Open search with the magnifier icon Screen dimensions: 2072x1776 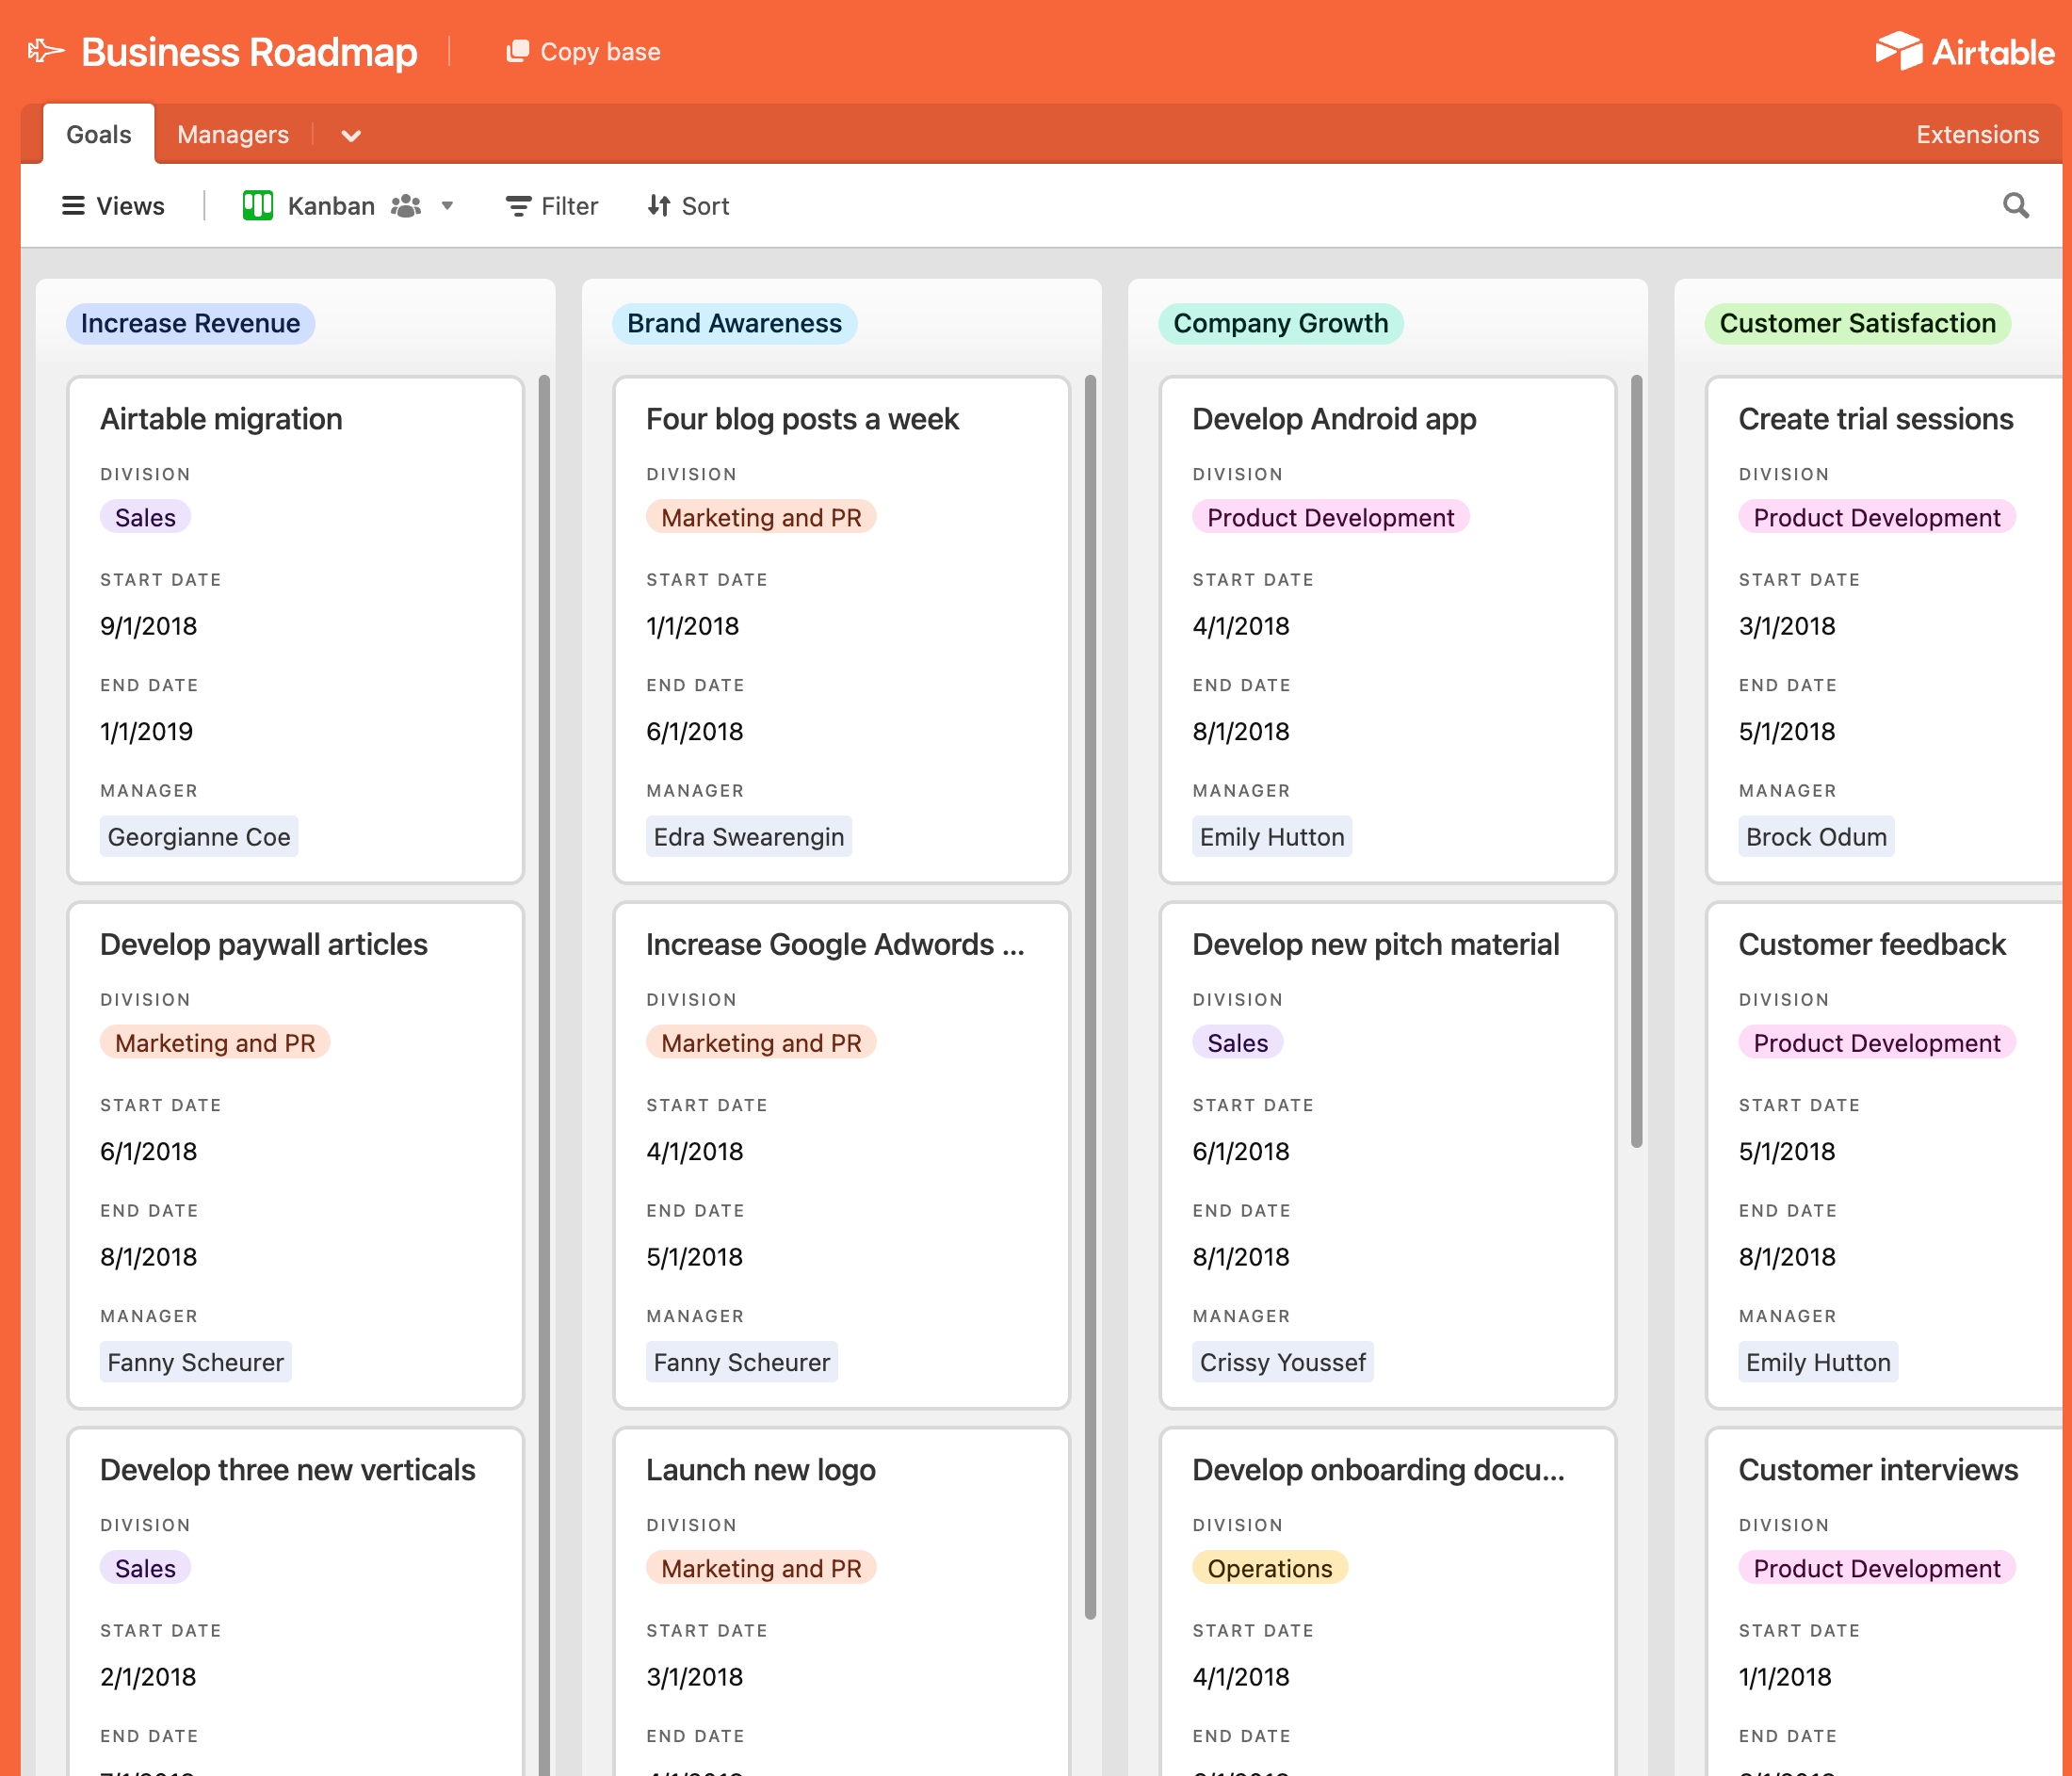2016,206
